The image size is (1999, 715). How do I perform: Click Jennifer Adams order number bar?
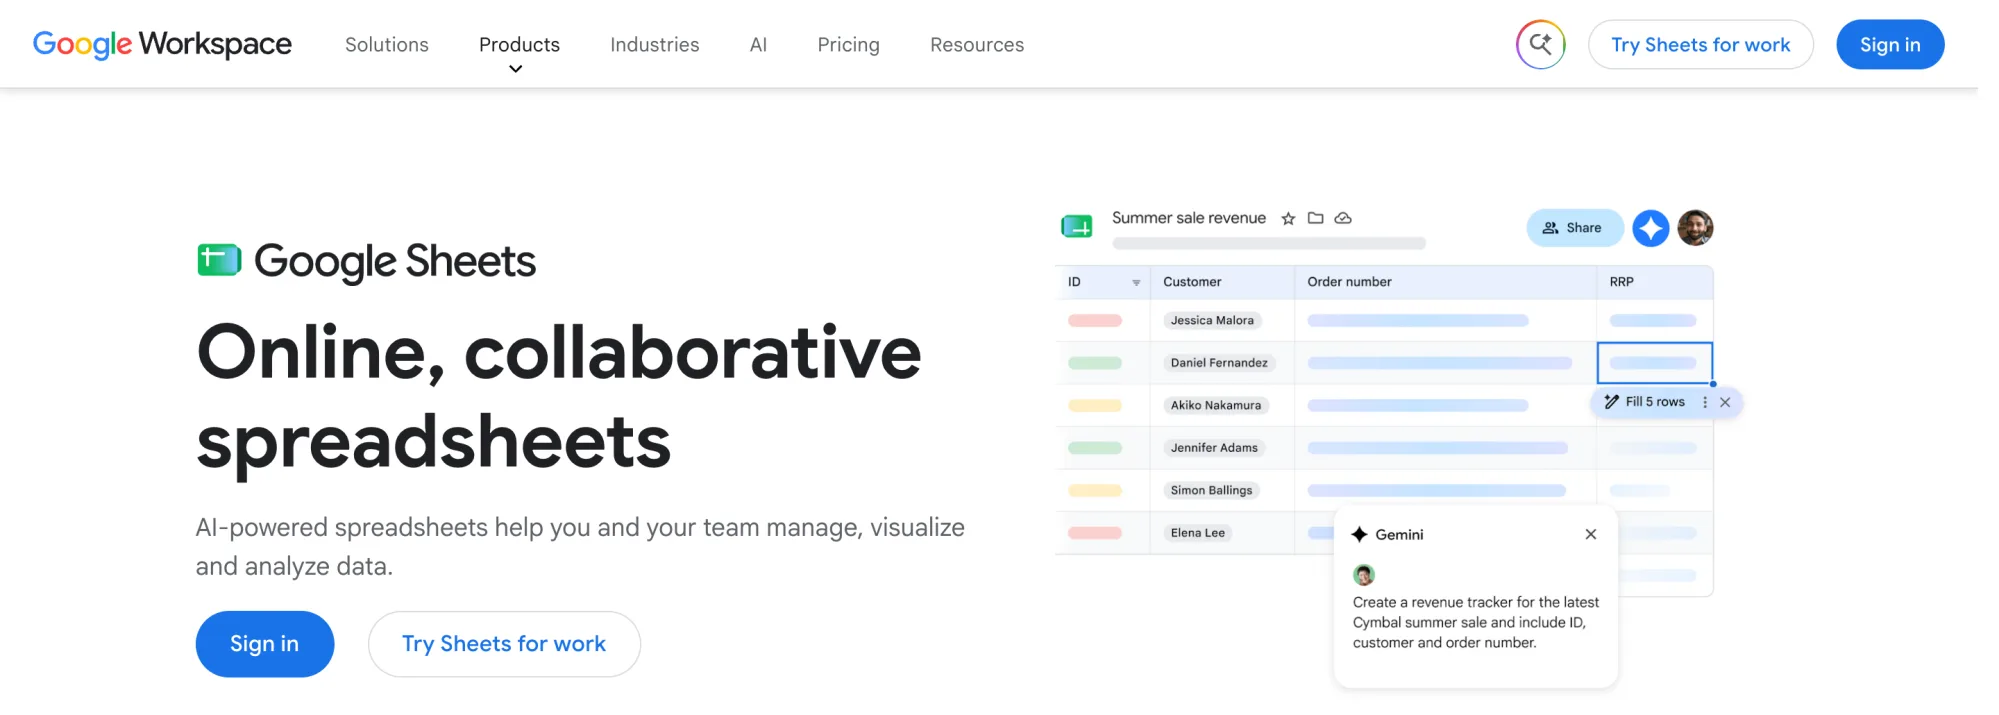tap(1437, 448)
